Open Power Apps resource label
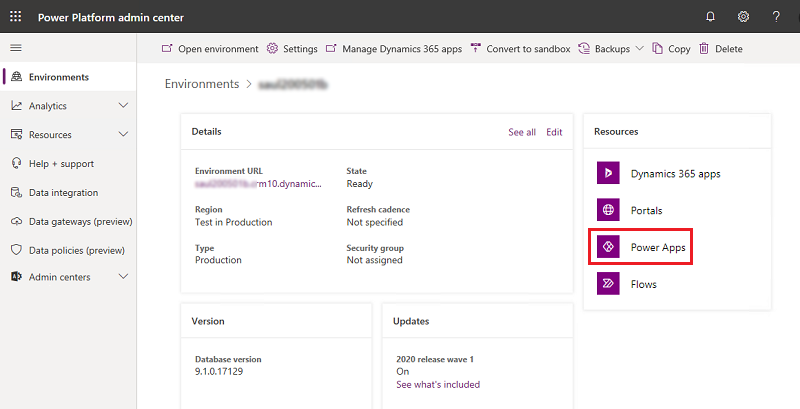 [658, 247]
